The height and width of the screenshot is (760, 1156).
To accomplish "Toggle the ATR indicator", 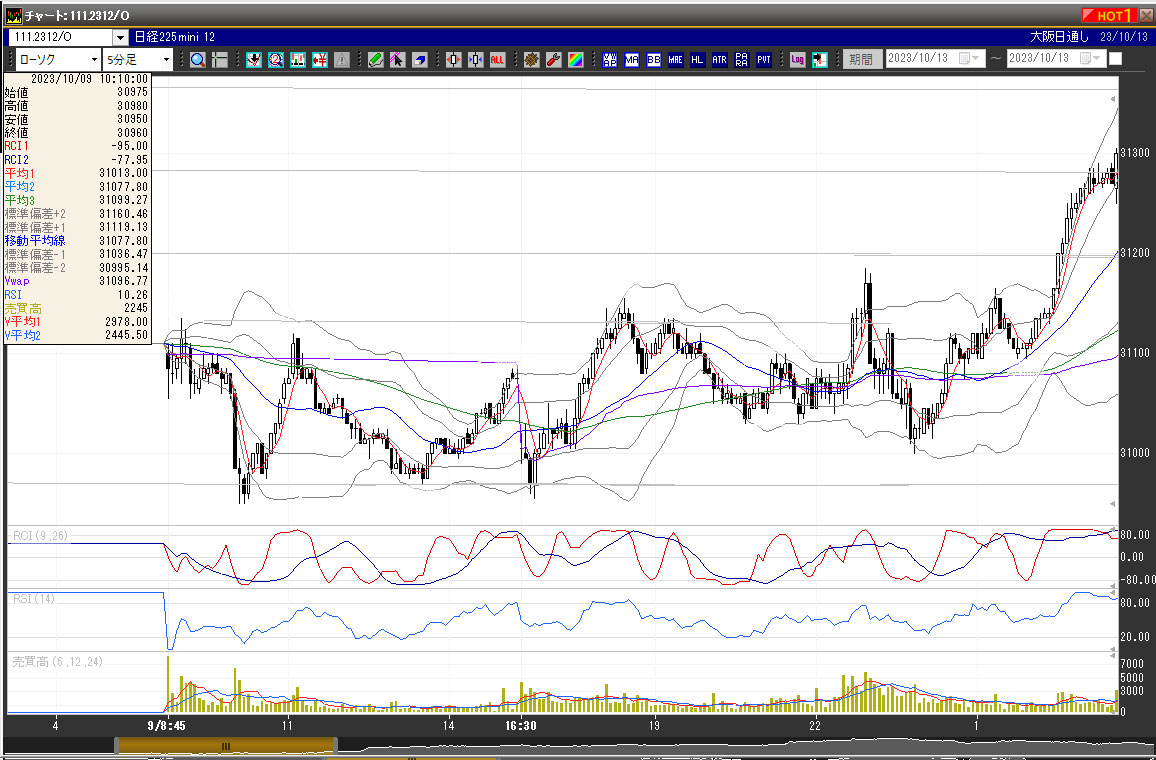I will 720,60.
